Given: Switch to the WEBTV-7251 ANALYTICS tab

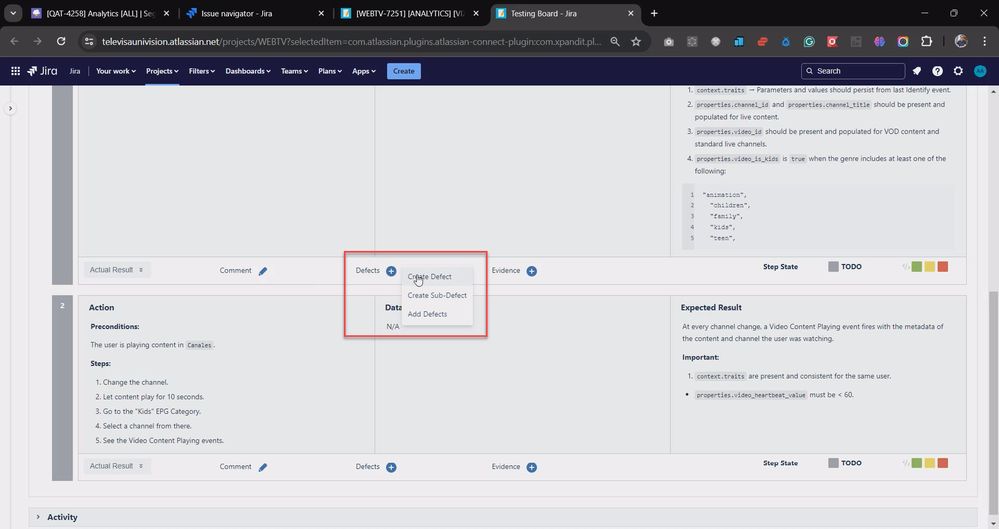Looking at the screenshot, I should 410,13.
